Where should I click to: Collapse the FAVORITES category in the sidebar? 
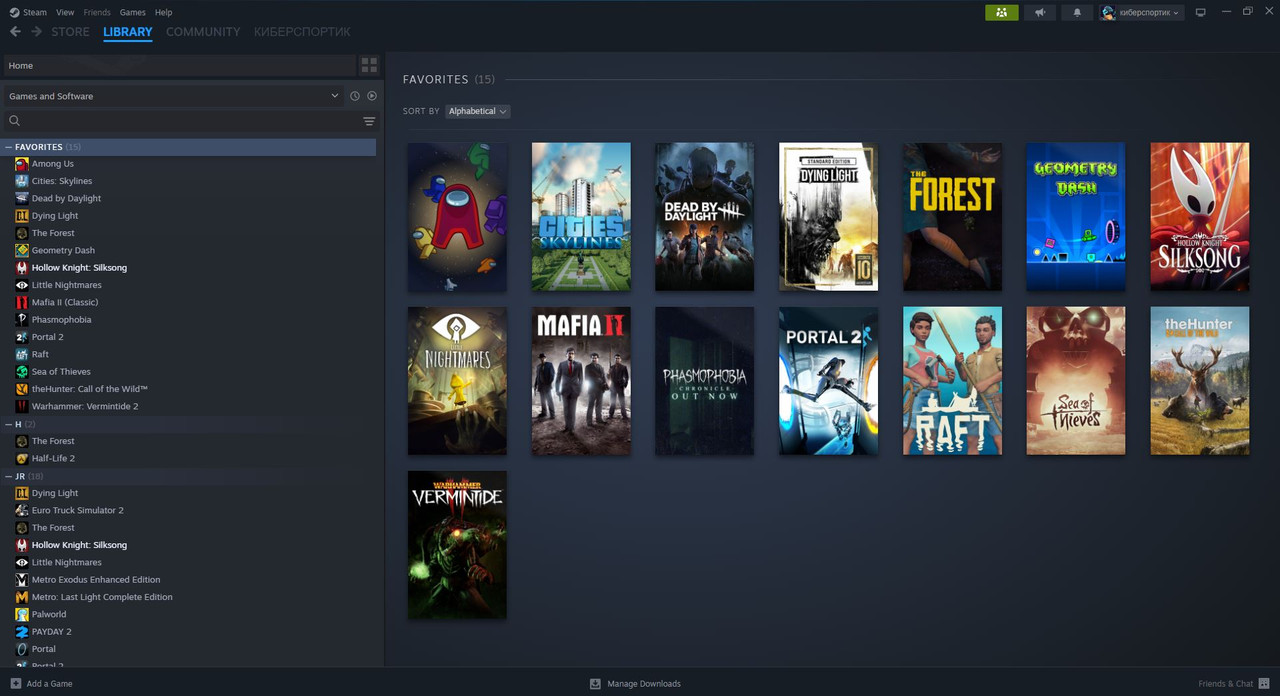9,147
